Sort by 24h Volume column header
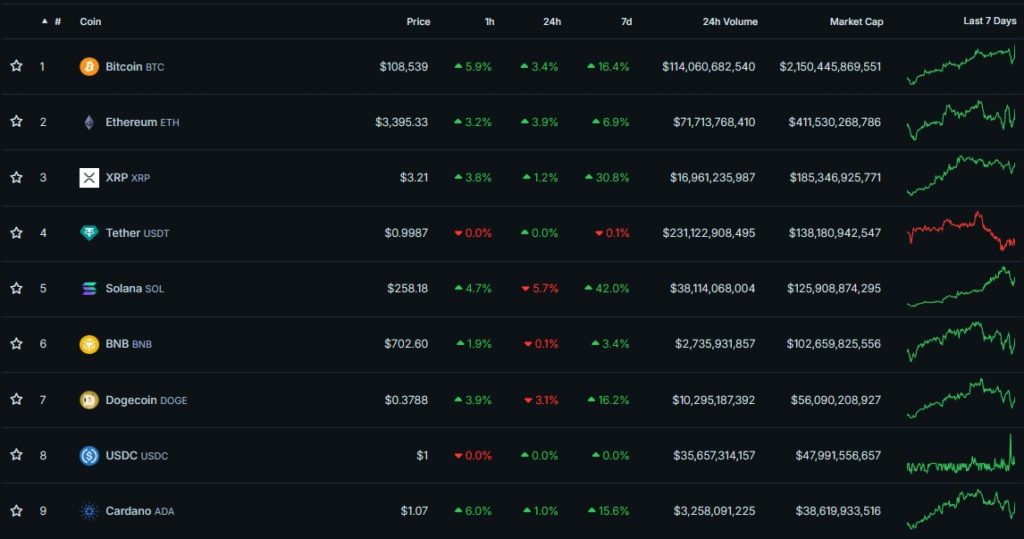 (x=730, y=22)
